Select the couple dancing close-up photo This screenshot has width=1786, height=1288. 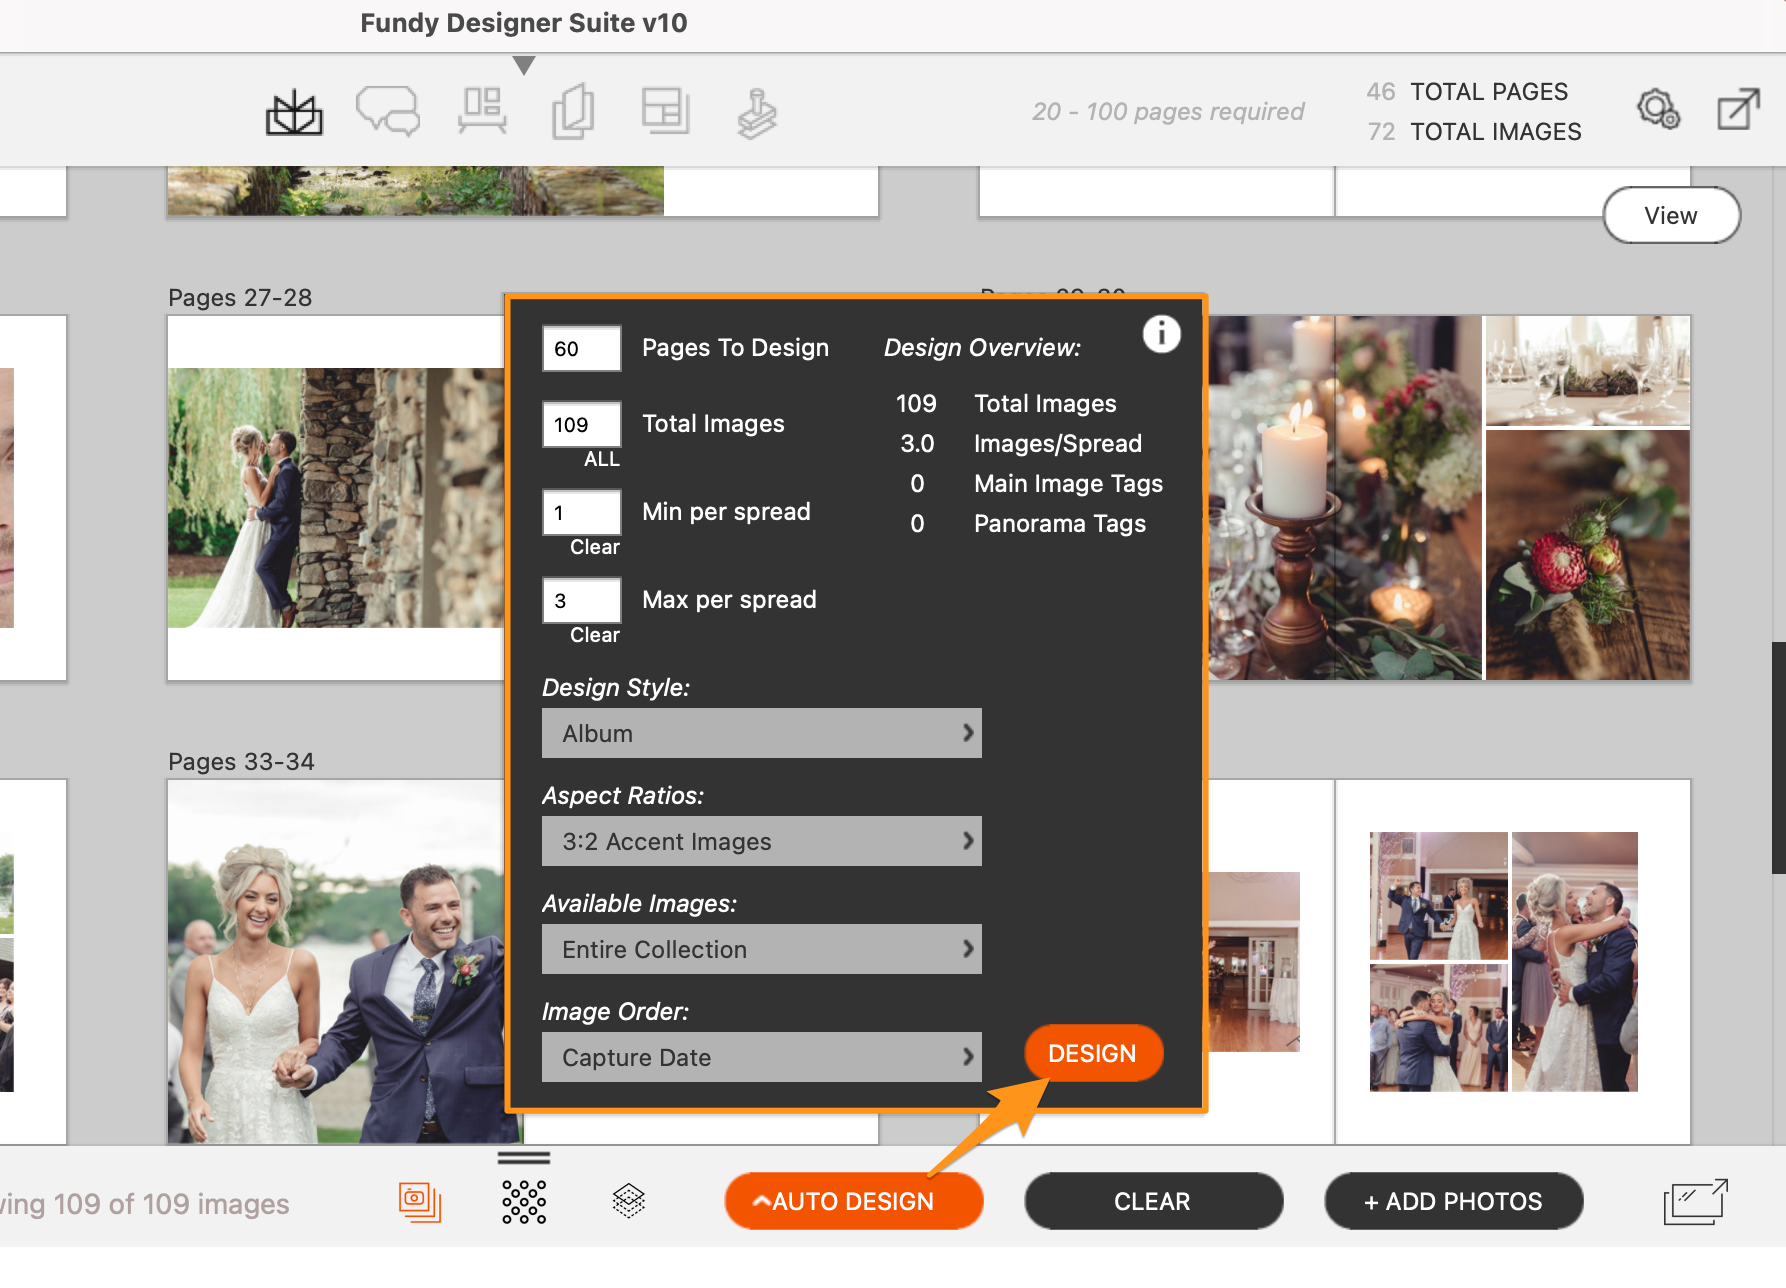click(1575, 961)
